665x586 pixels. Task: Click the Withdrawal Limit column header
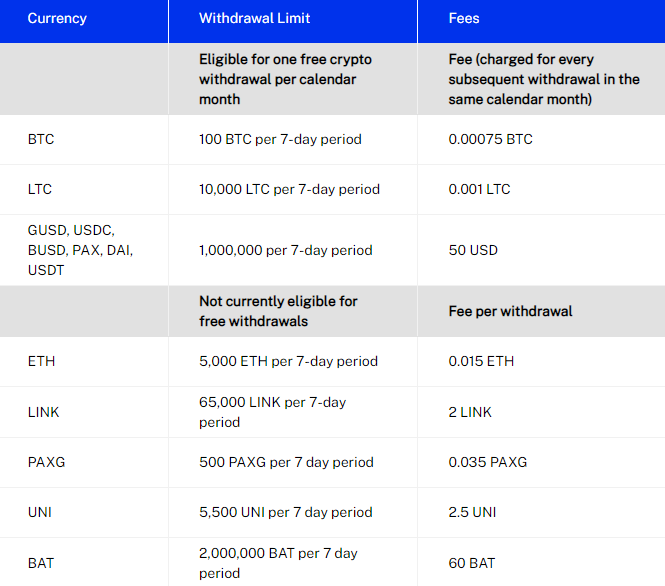254,18
